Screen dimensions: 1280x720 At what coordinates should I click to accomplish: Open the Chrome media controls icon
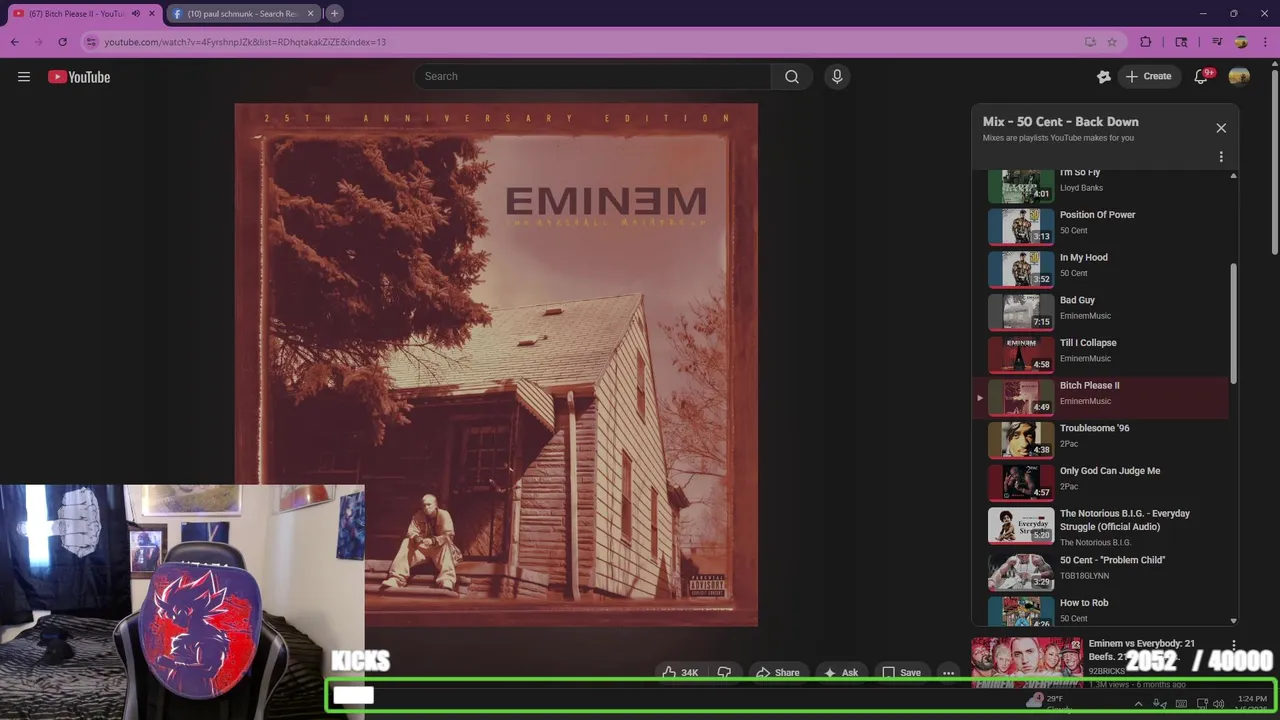coord(1217,42)
